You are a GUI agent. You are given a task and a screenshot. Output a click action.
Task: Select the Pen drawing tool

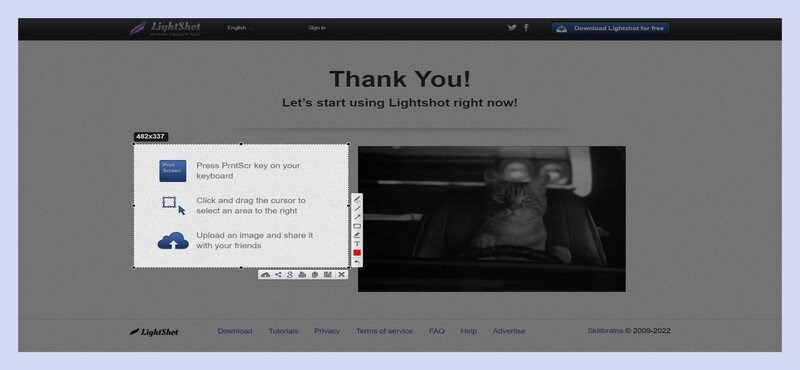click(357, 199)
